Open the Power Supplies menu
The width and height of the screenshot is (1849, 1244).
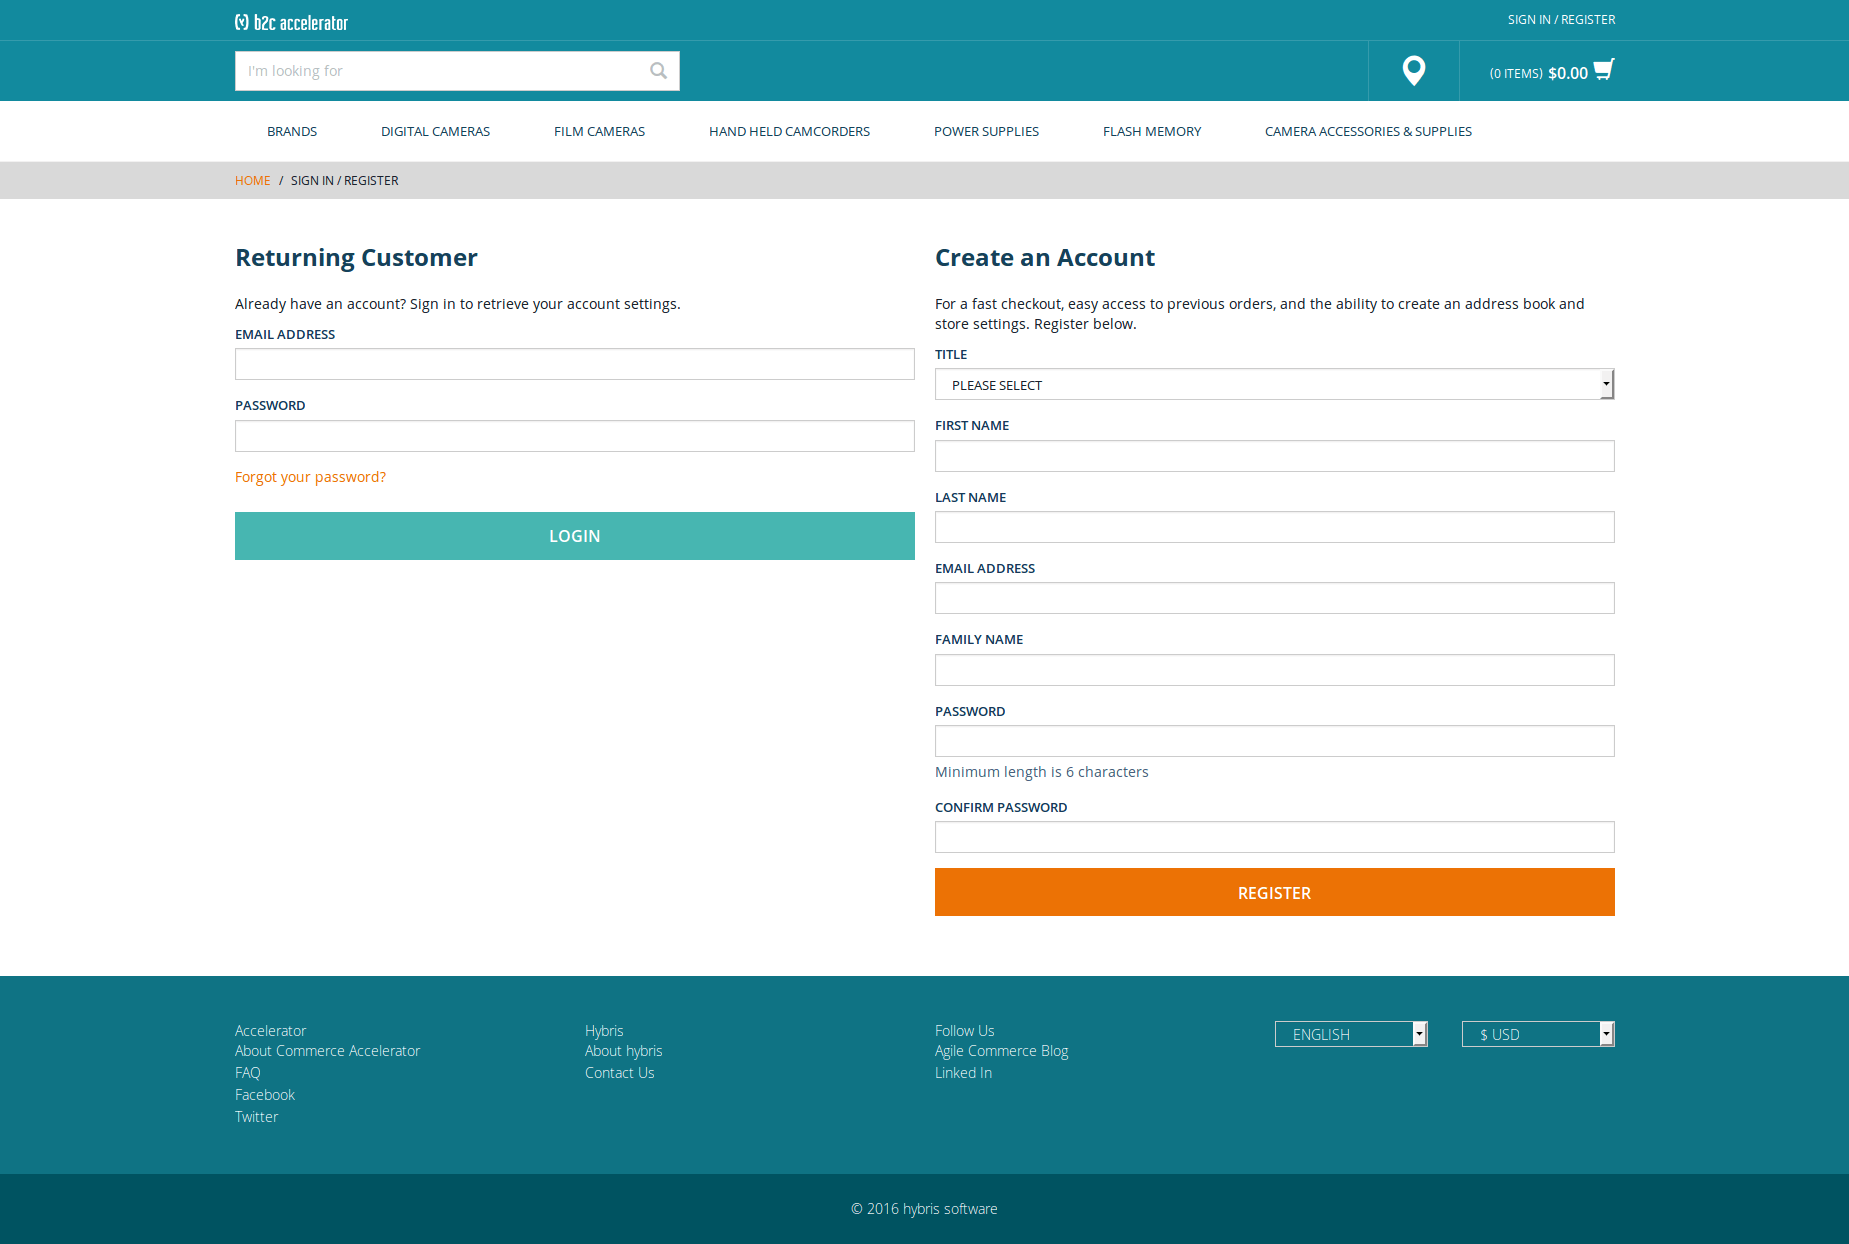(x=986, y=131)
